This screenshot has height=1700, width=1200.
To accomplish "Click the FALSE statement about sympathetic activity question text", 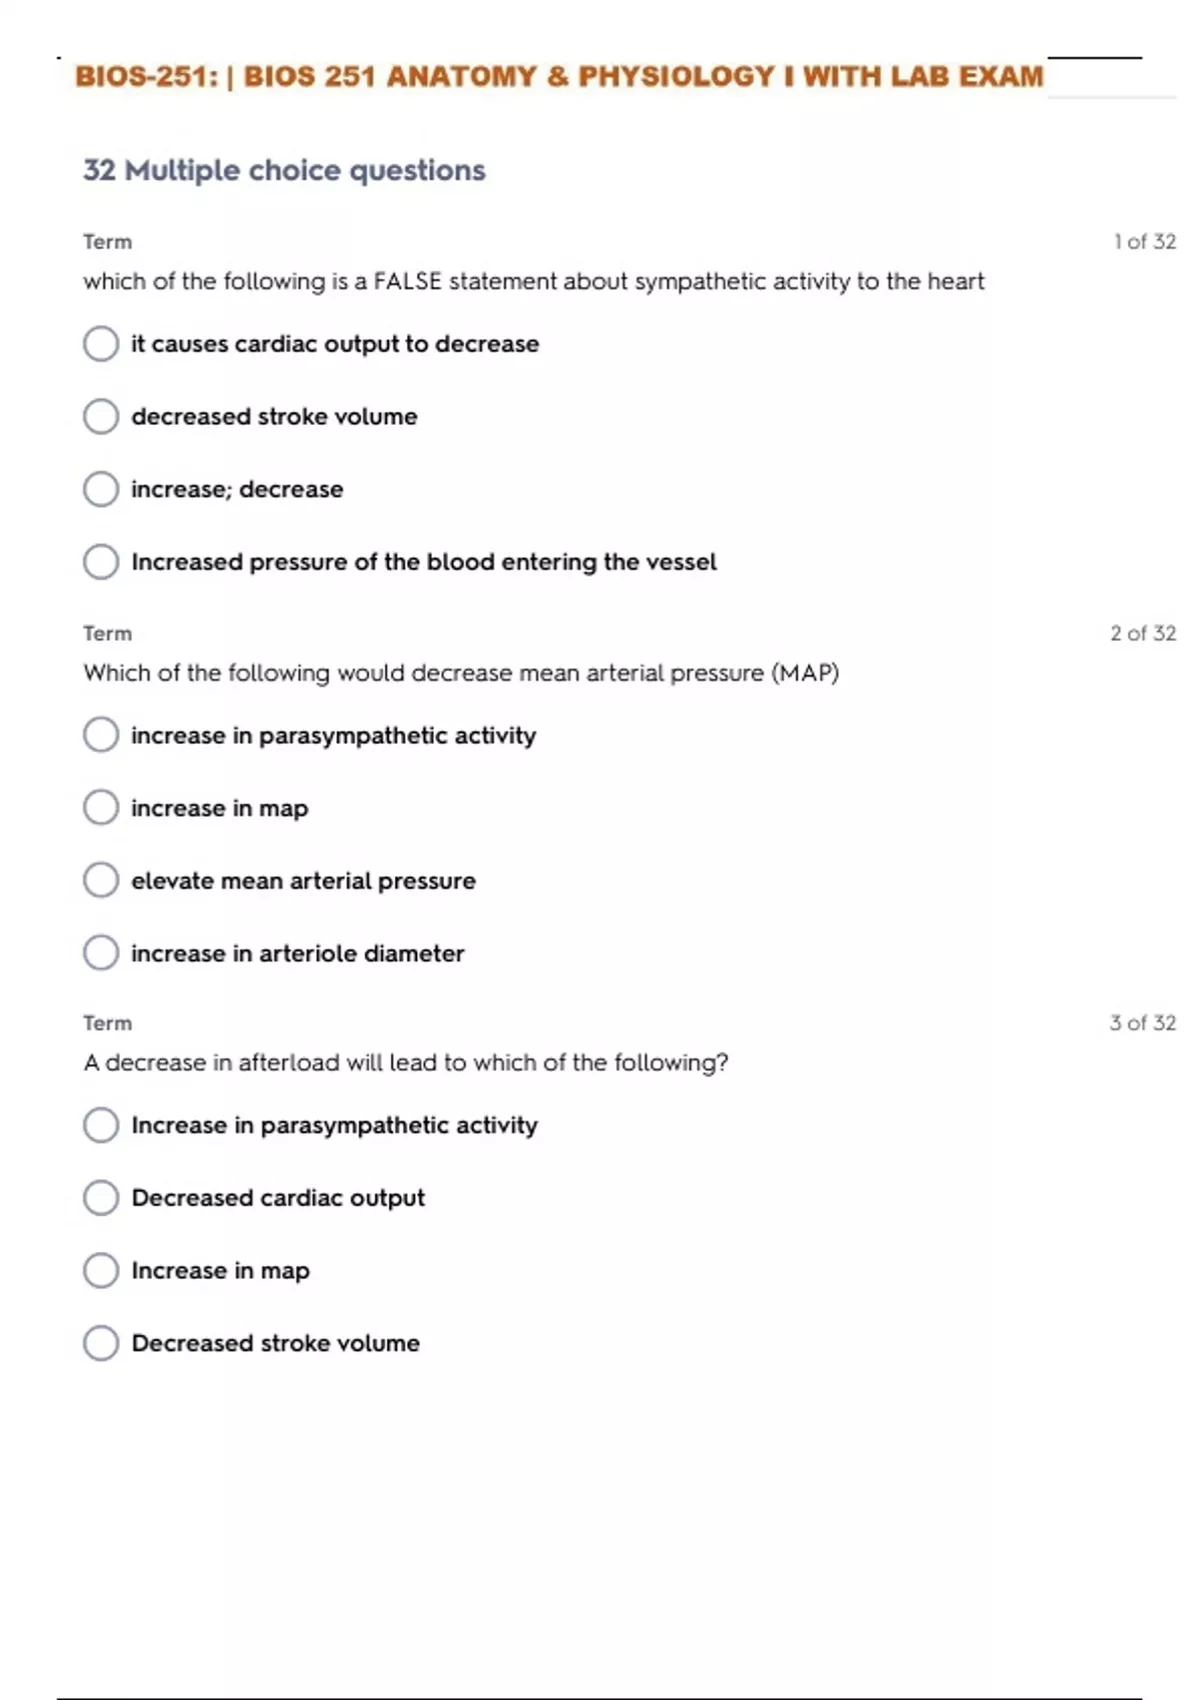I will (x=533, y=281).
